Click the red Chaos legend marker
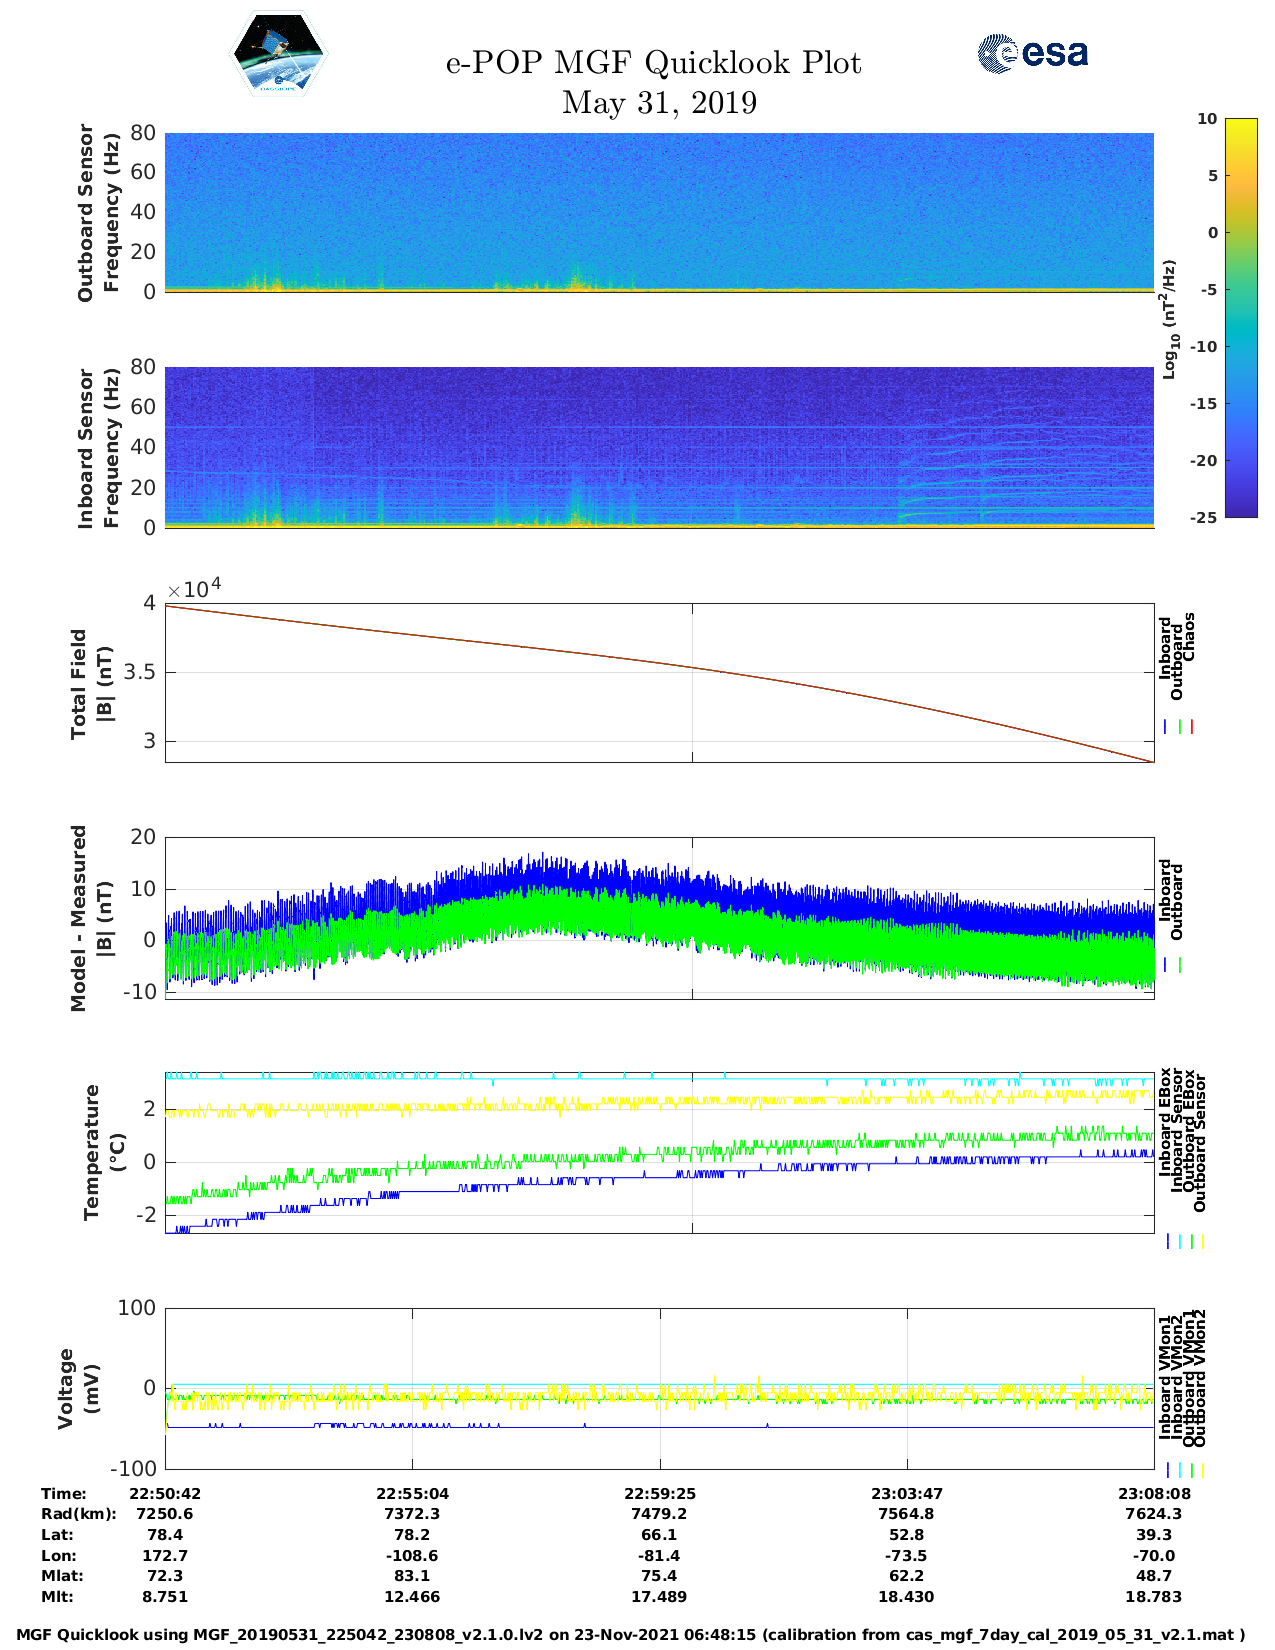The image size is (1275, 1650). [x=1192, y=727]
